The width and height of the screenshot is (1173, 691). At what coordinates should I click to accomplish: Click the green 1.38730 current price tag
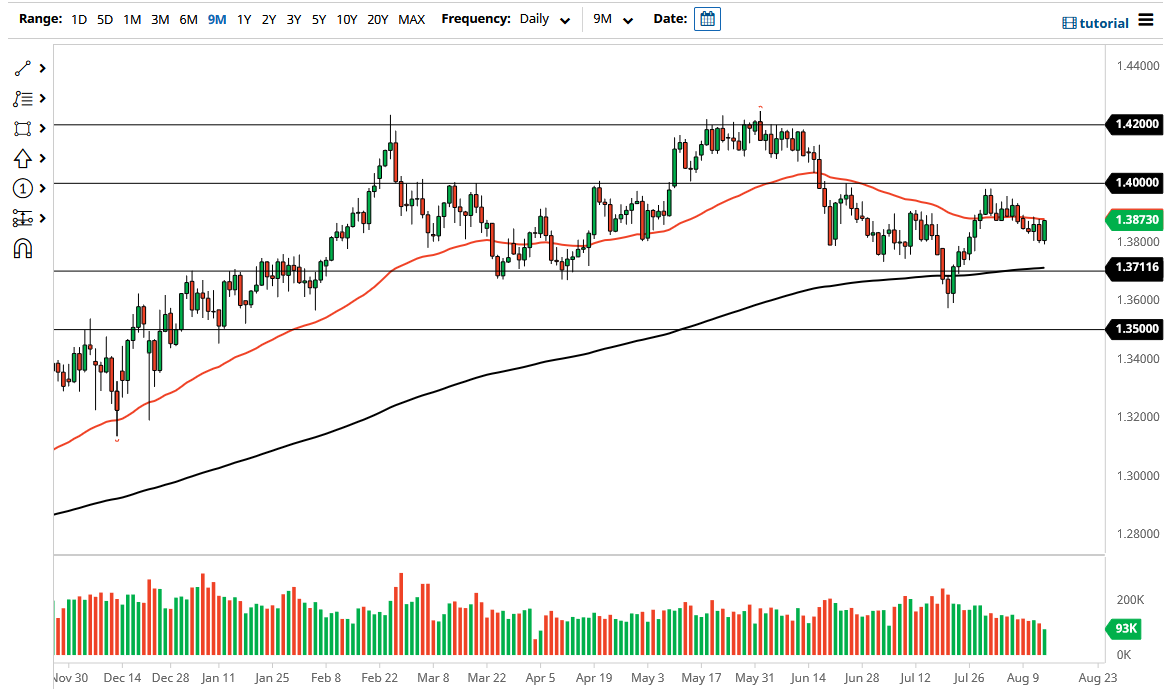1134,220
